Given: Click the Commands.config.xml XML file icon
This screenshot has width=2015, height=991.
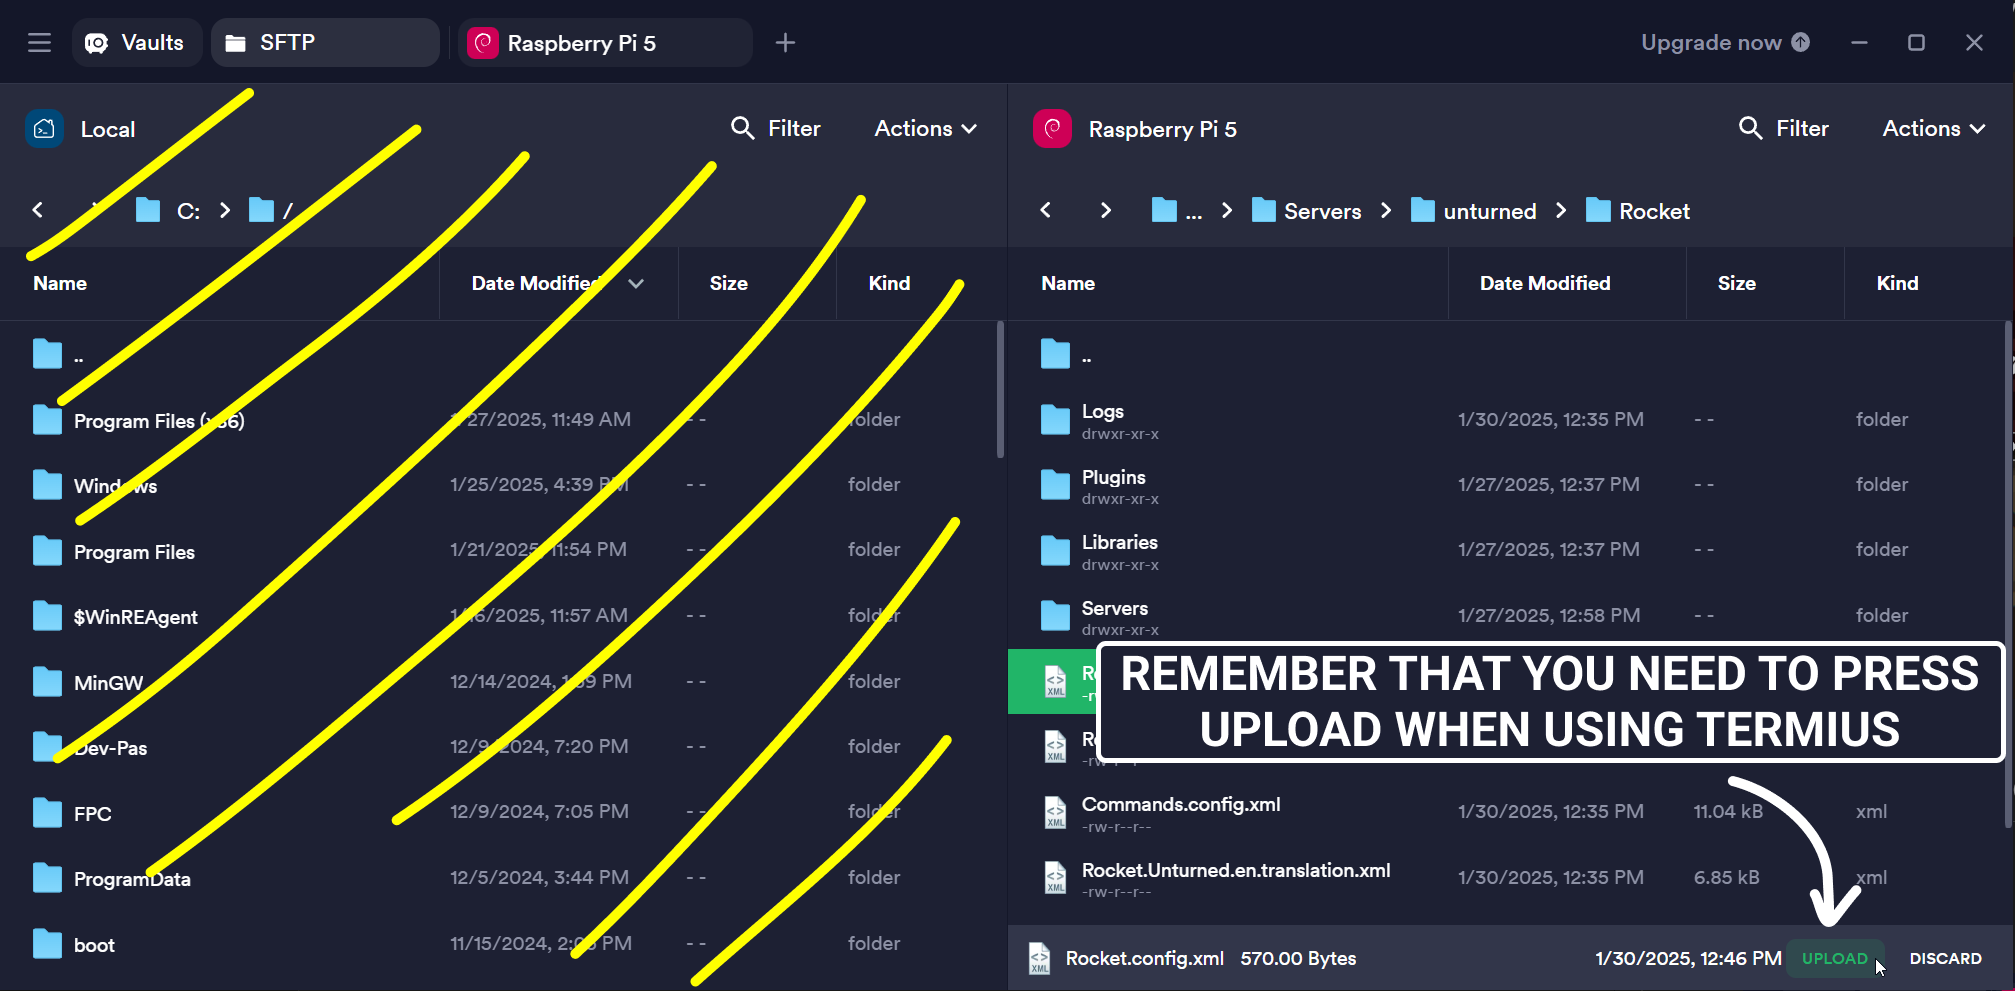Looking at the screenshot, I should pyautogui.click(x=1055, y=812).
